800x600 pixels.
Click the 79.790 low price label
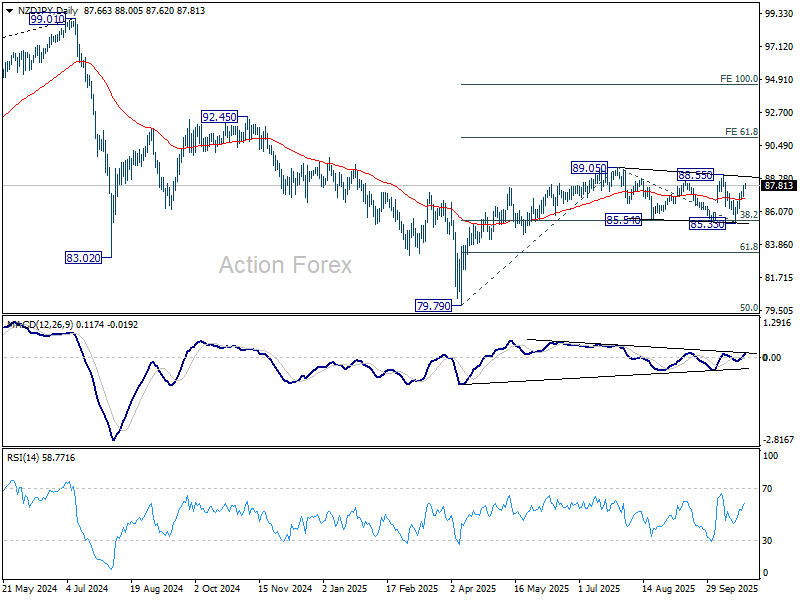[x=434, y=306]
